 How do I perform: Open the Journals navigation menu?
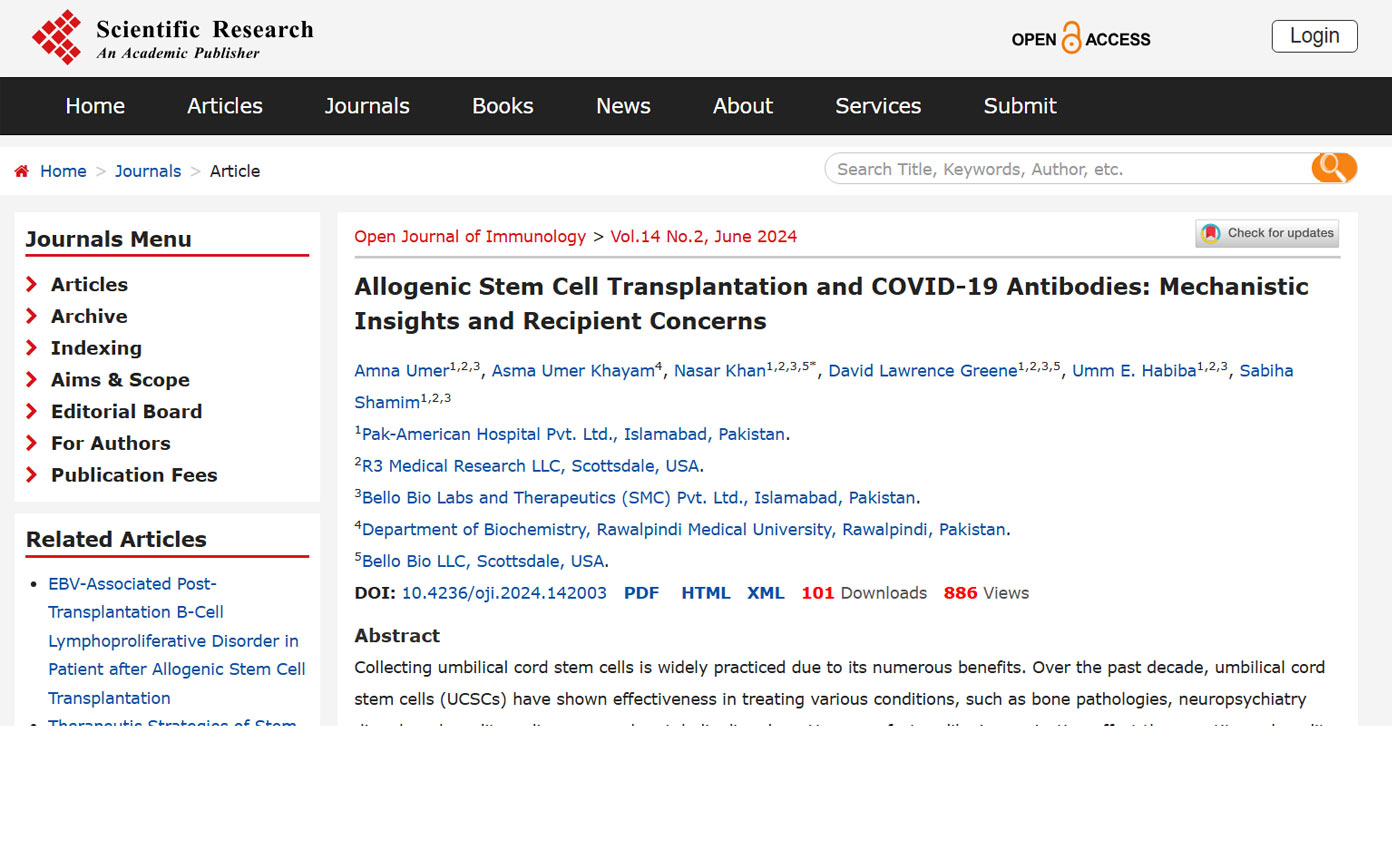pyautogui.click(x=367, y=106)
